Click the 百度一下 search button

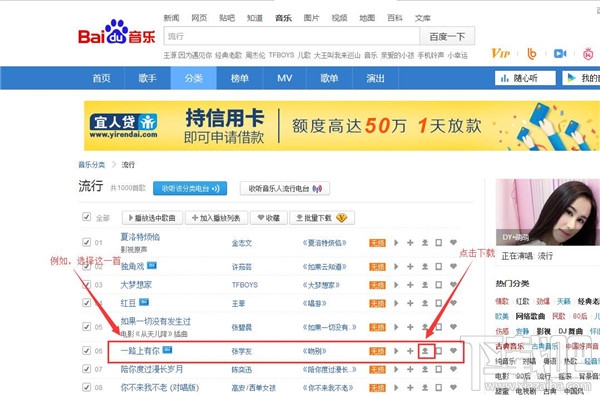(x=447, y=36)
